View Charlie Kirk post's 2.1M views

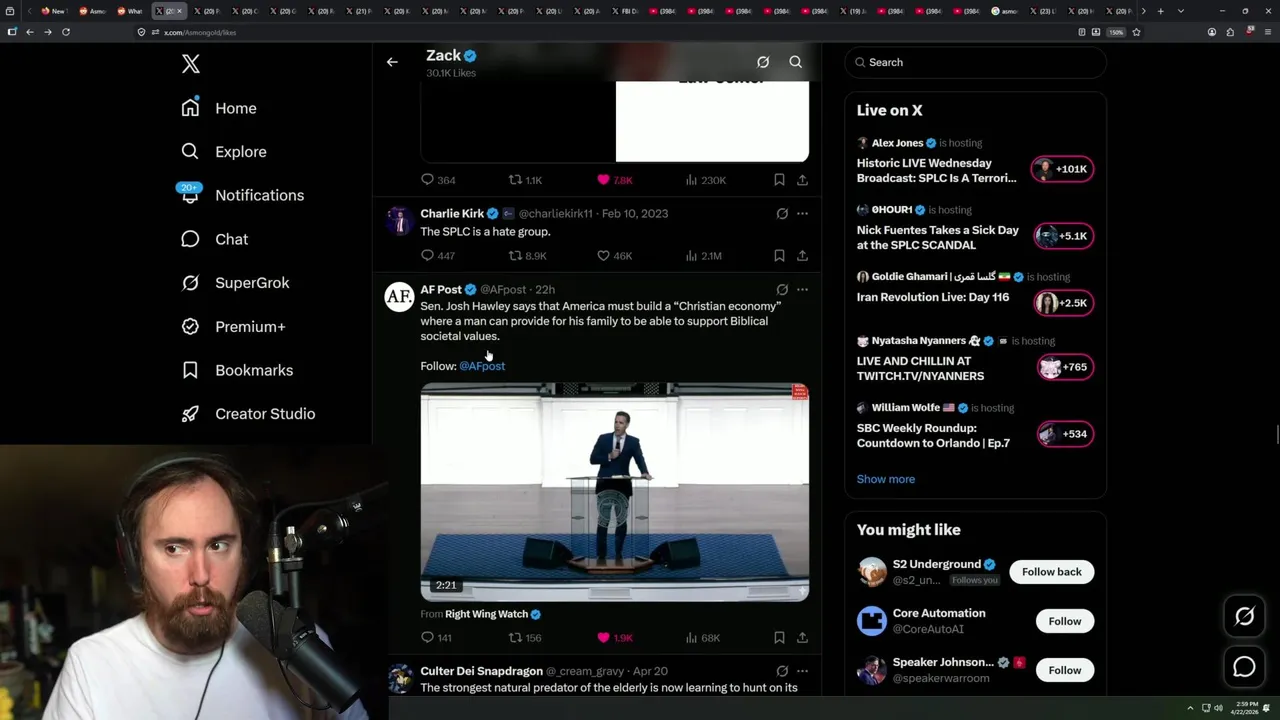704,256
